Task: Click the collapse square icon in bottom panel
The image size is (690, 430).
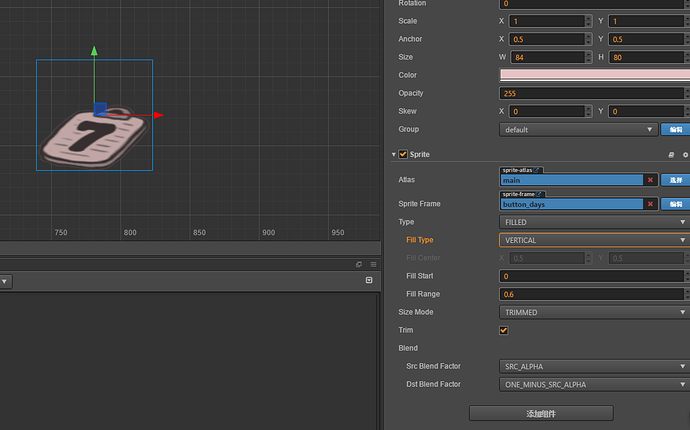Action: point(369,280)
